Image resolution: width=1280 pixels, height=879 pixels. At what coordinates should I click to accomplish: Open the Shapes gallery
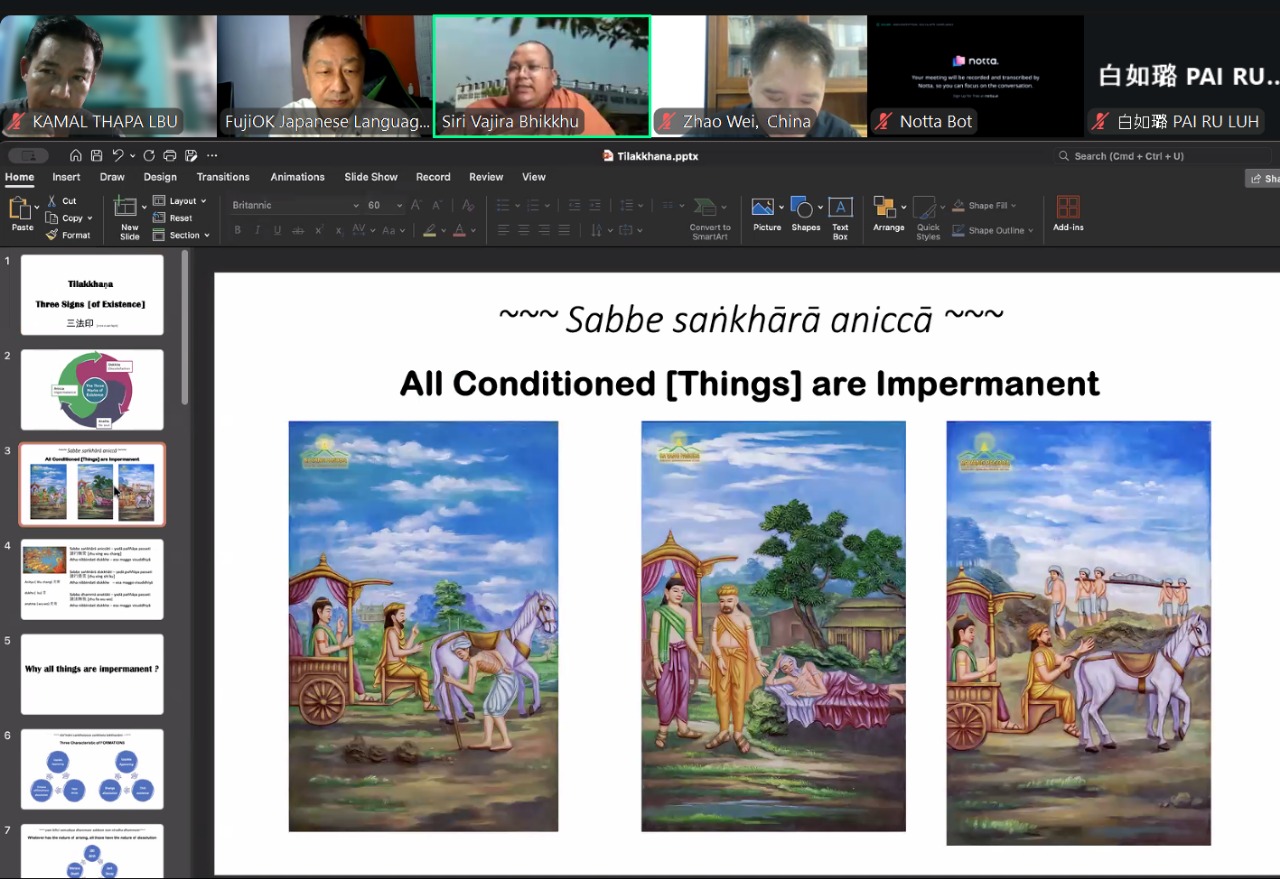coord(805,214)
